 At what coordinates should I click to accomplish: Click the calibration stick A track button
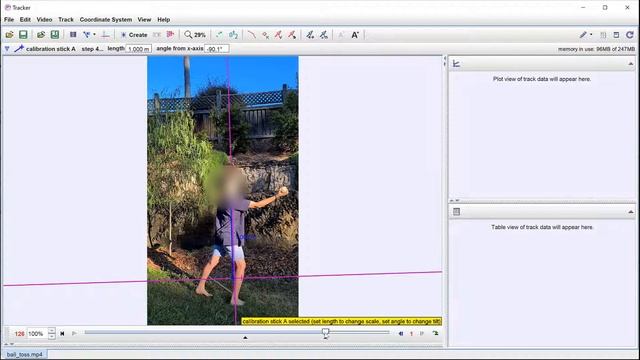pyautogui.click(x=45, y=49)
